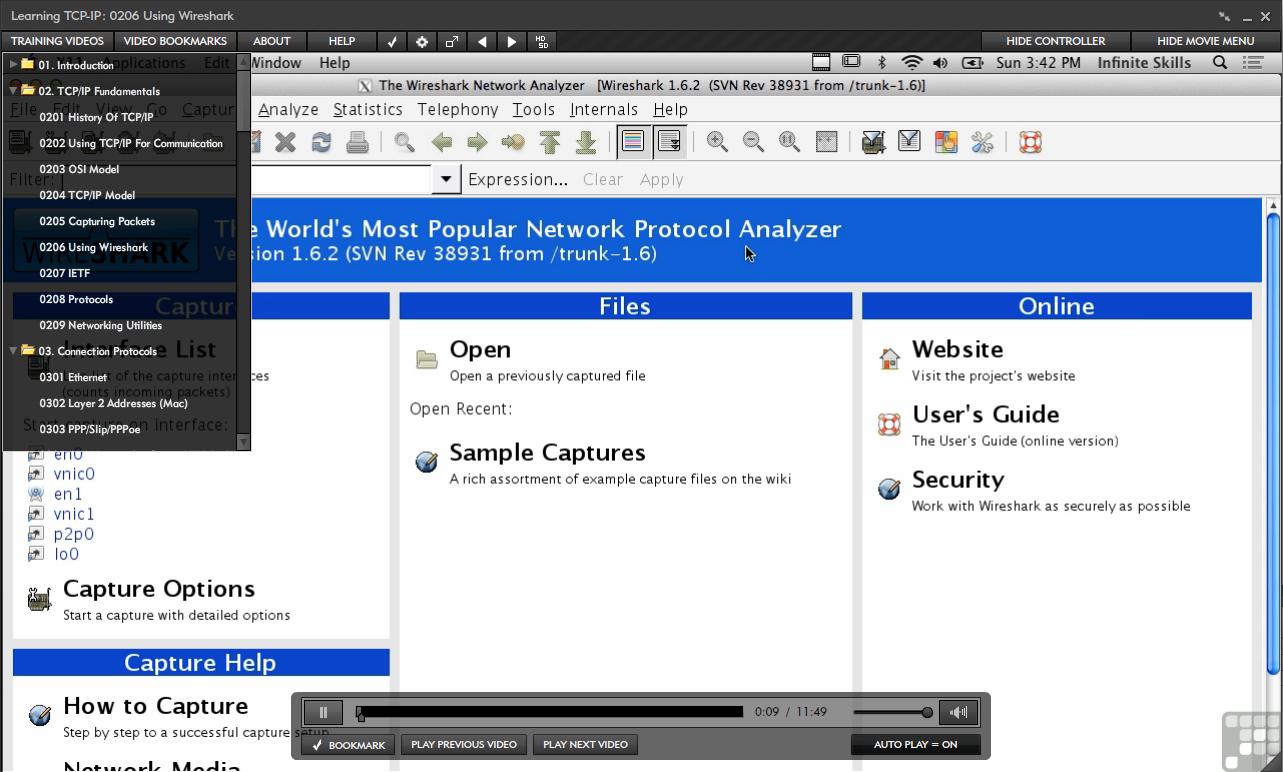Screen dimensions: 1283x772
Task: Open the Tools menu
Action: click(x=534, y=110)
